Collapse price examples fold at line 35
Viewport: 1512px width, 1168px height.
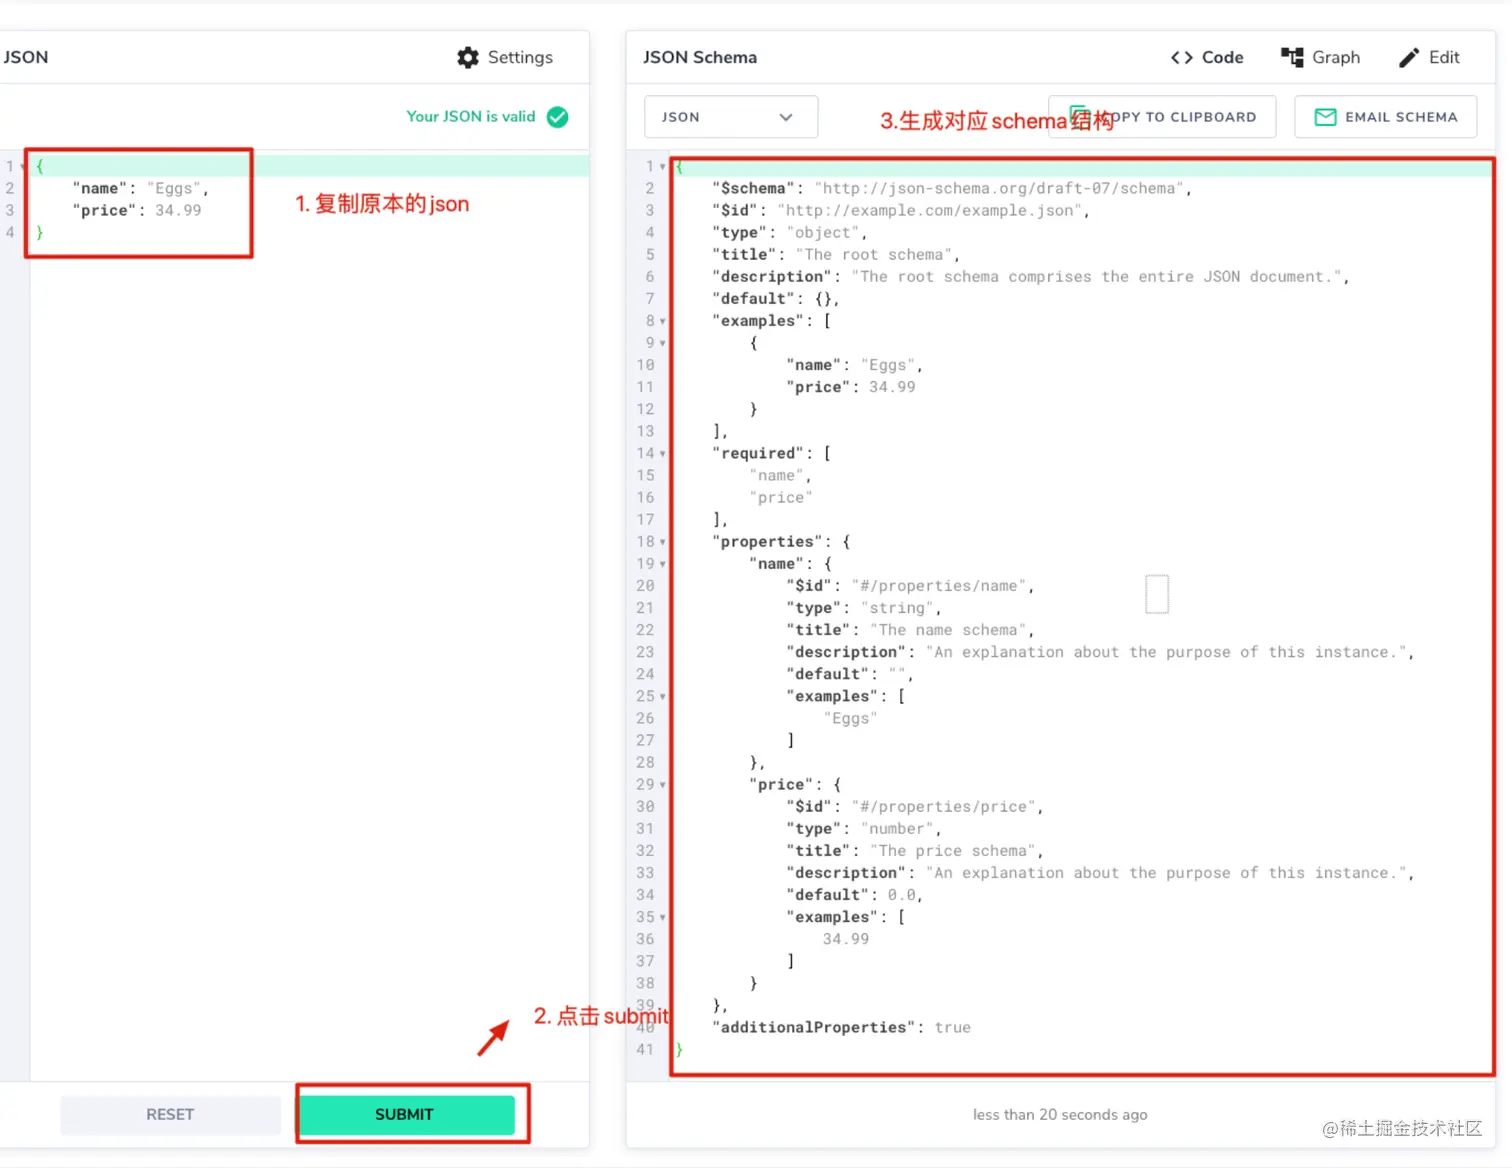(x=662, y=918)
